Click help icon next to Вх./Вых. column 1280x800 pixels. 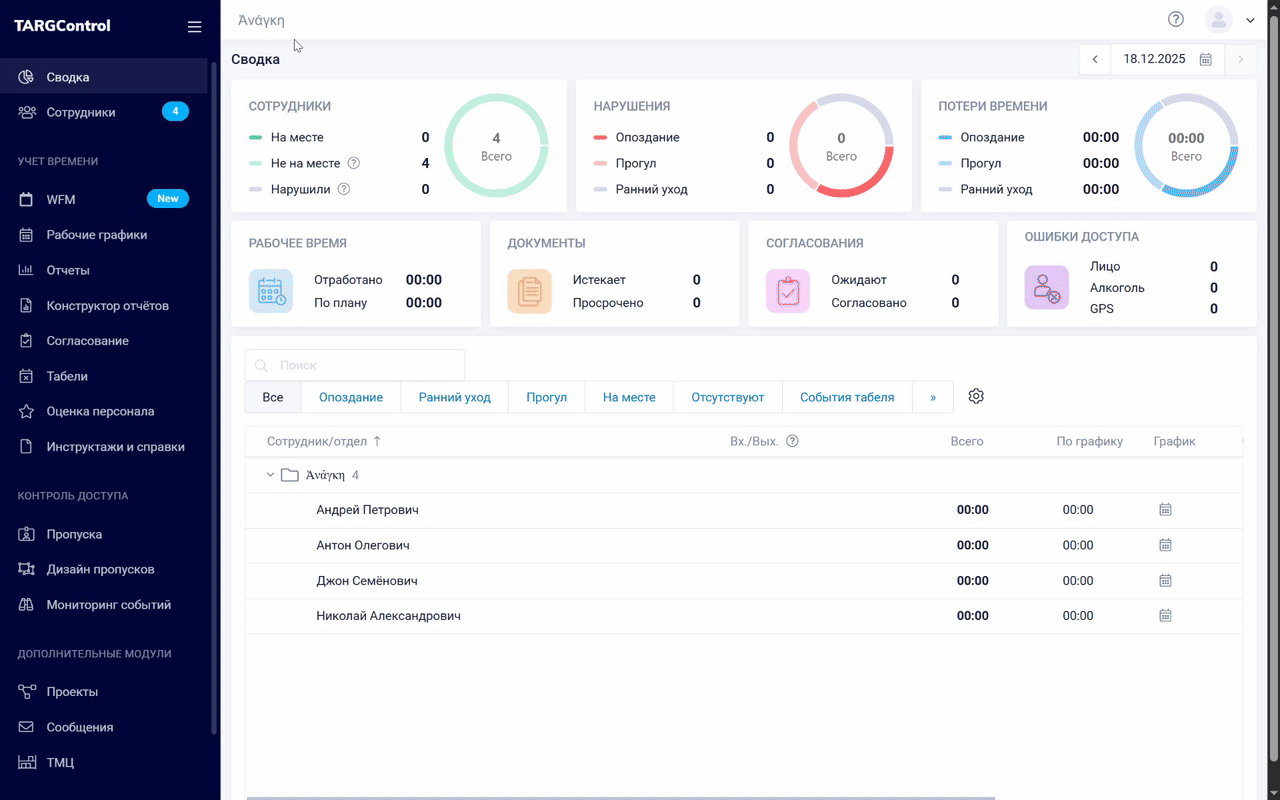[x=792, y=441]
